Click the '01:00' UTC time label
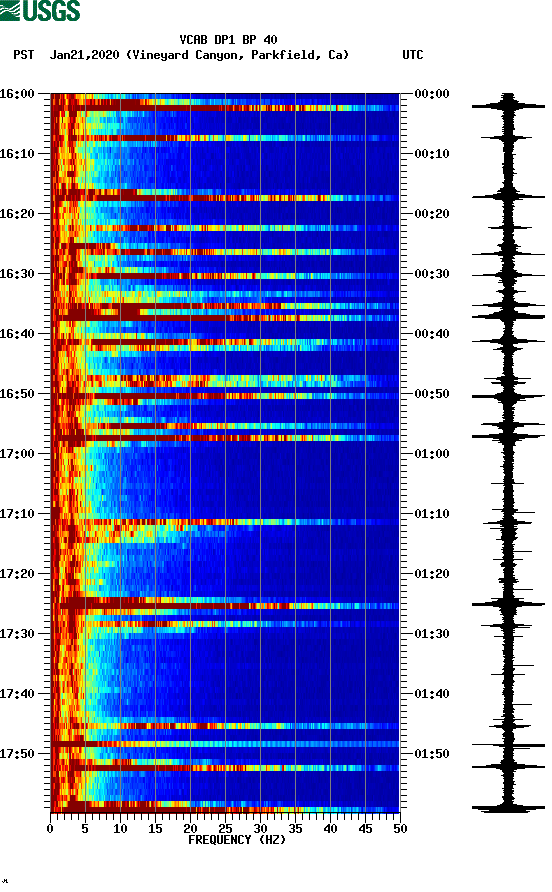Screen dimensions: 552x892 point(432,454)
